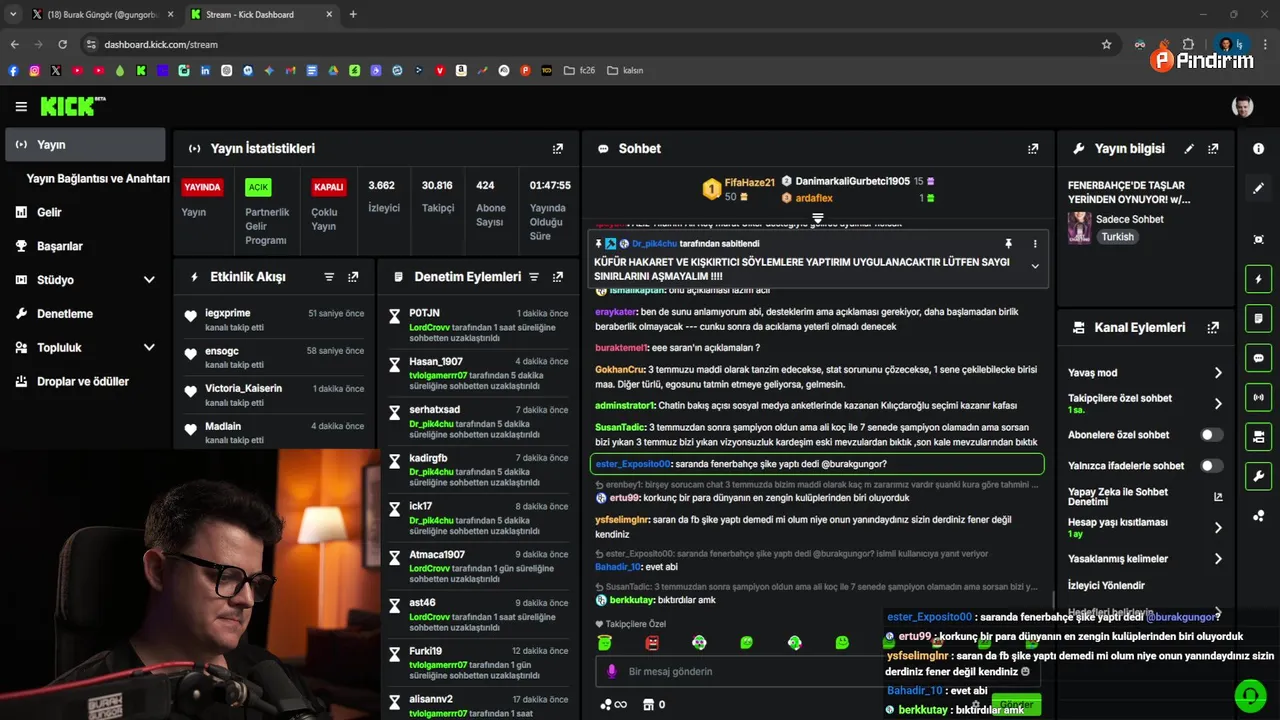Select the legxprime follow event row

click(x=274, y=320)
